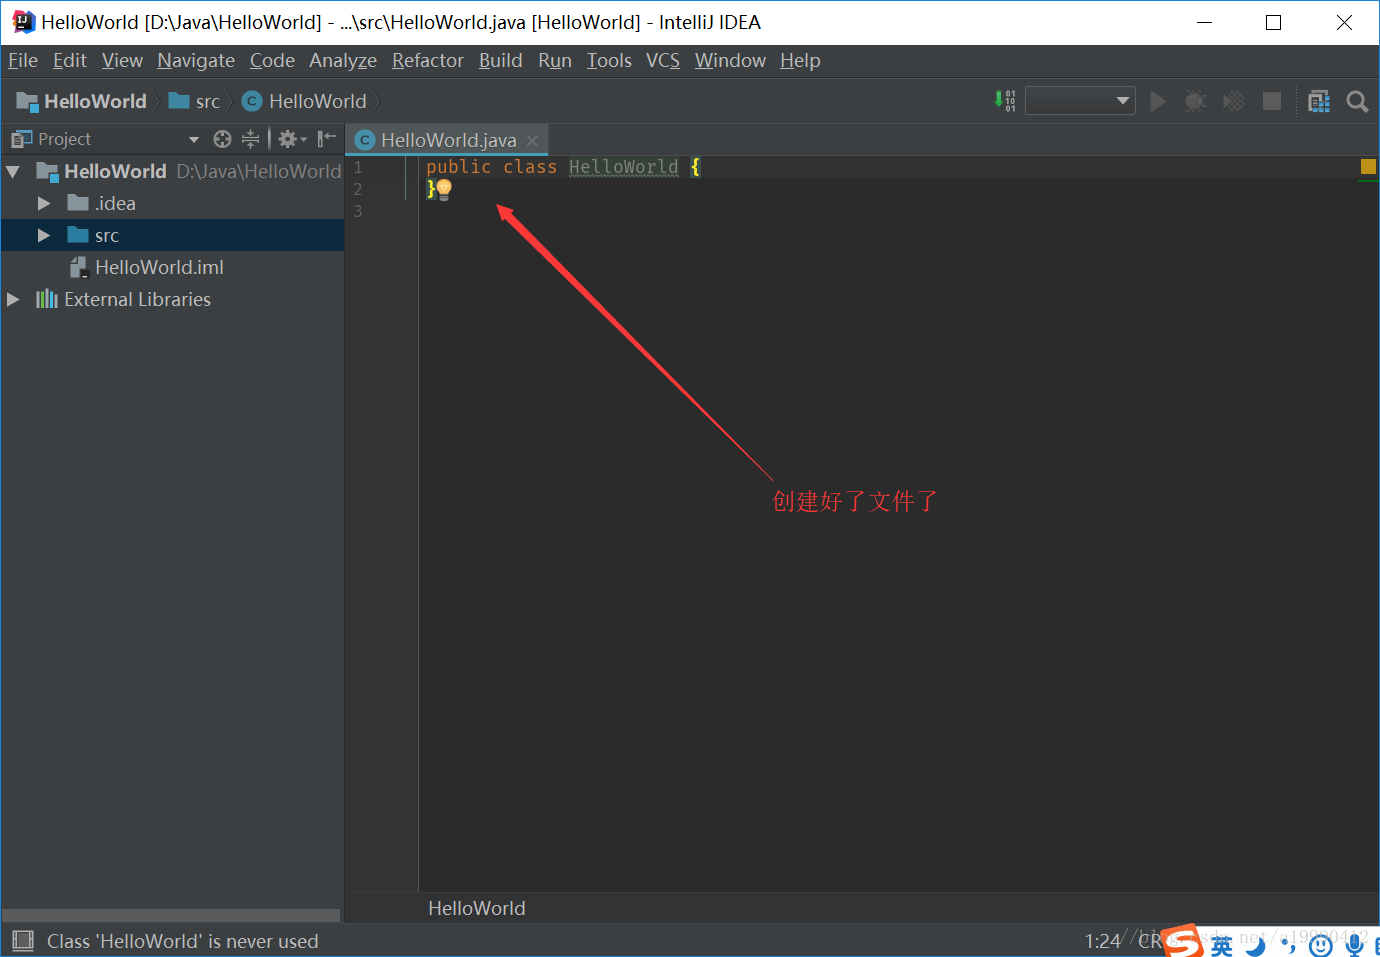
Task: Open the Refactor menu
Action: [428, 61]
